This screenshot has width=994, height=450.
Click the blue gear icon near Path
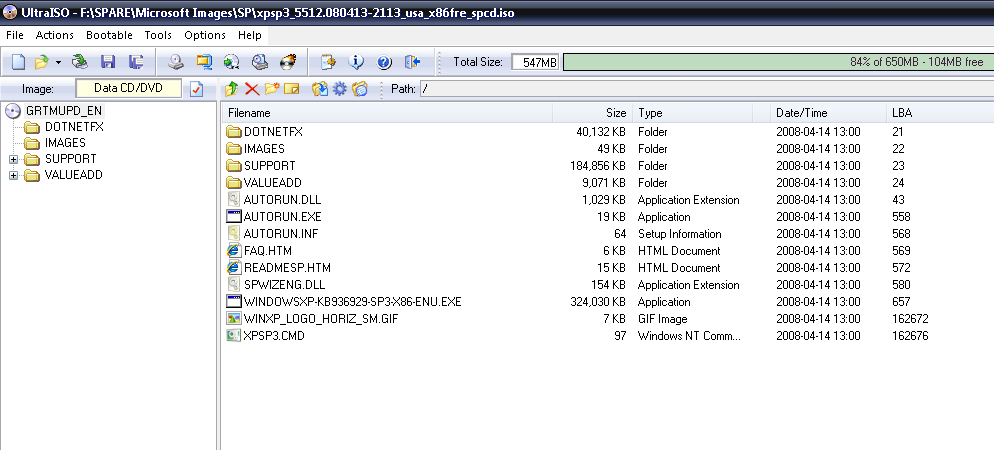tap(340, 89)
